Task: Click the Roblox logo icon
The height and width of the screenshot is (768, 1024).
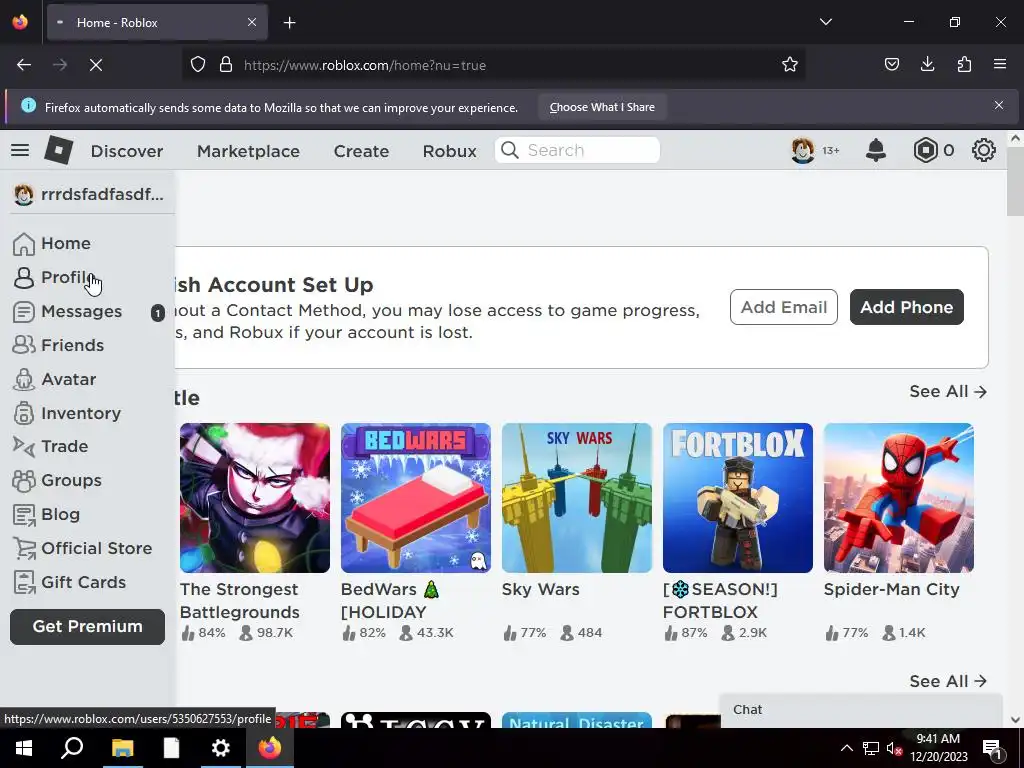Action: tap(58, 150)
